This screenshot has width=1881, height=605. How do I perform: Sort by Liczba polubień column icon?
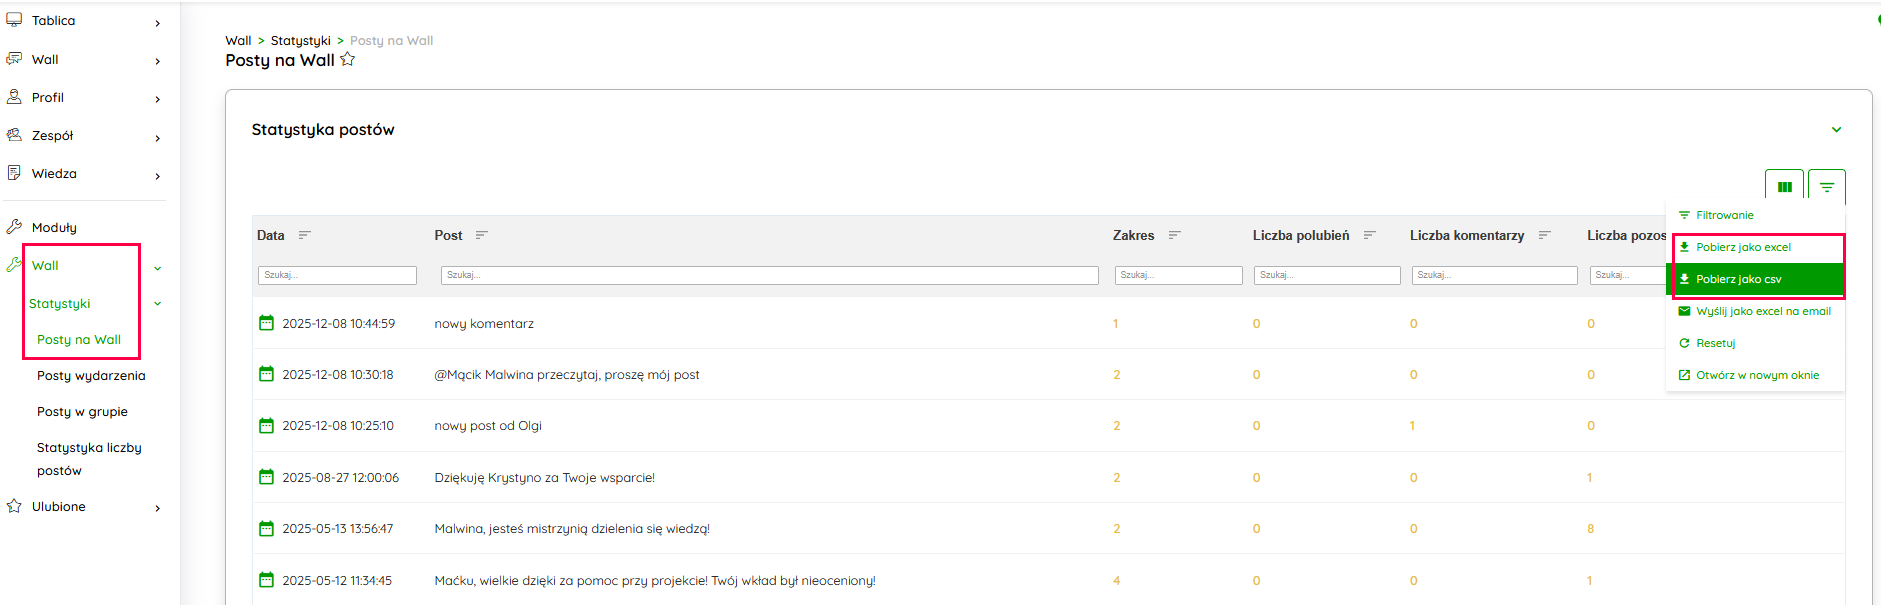(x=1370, y=235)
